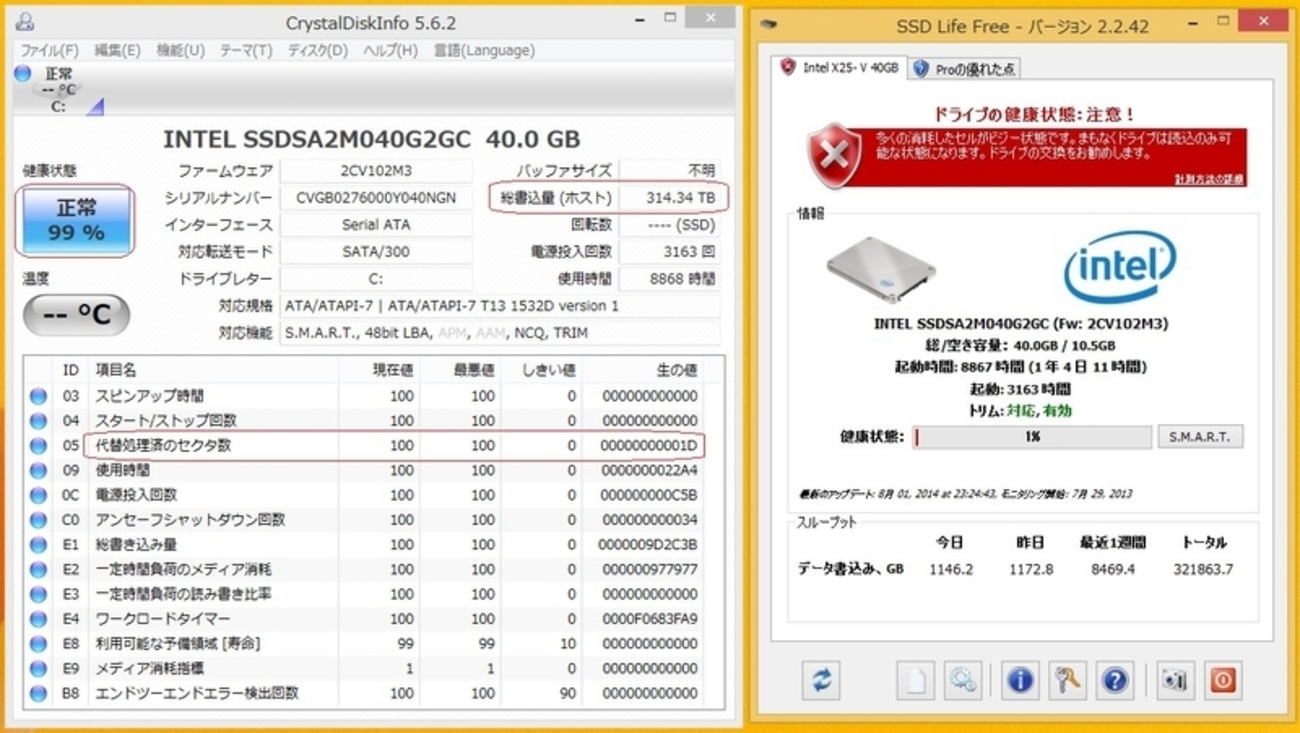Click the status circle for row E4 ワークロードタイマー
This screenshot has width=1300, height=733.
(38, 619)
